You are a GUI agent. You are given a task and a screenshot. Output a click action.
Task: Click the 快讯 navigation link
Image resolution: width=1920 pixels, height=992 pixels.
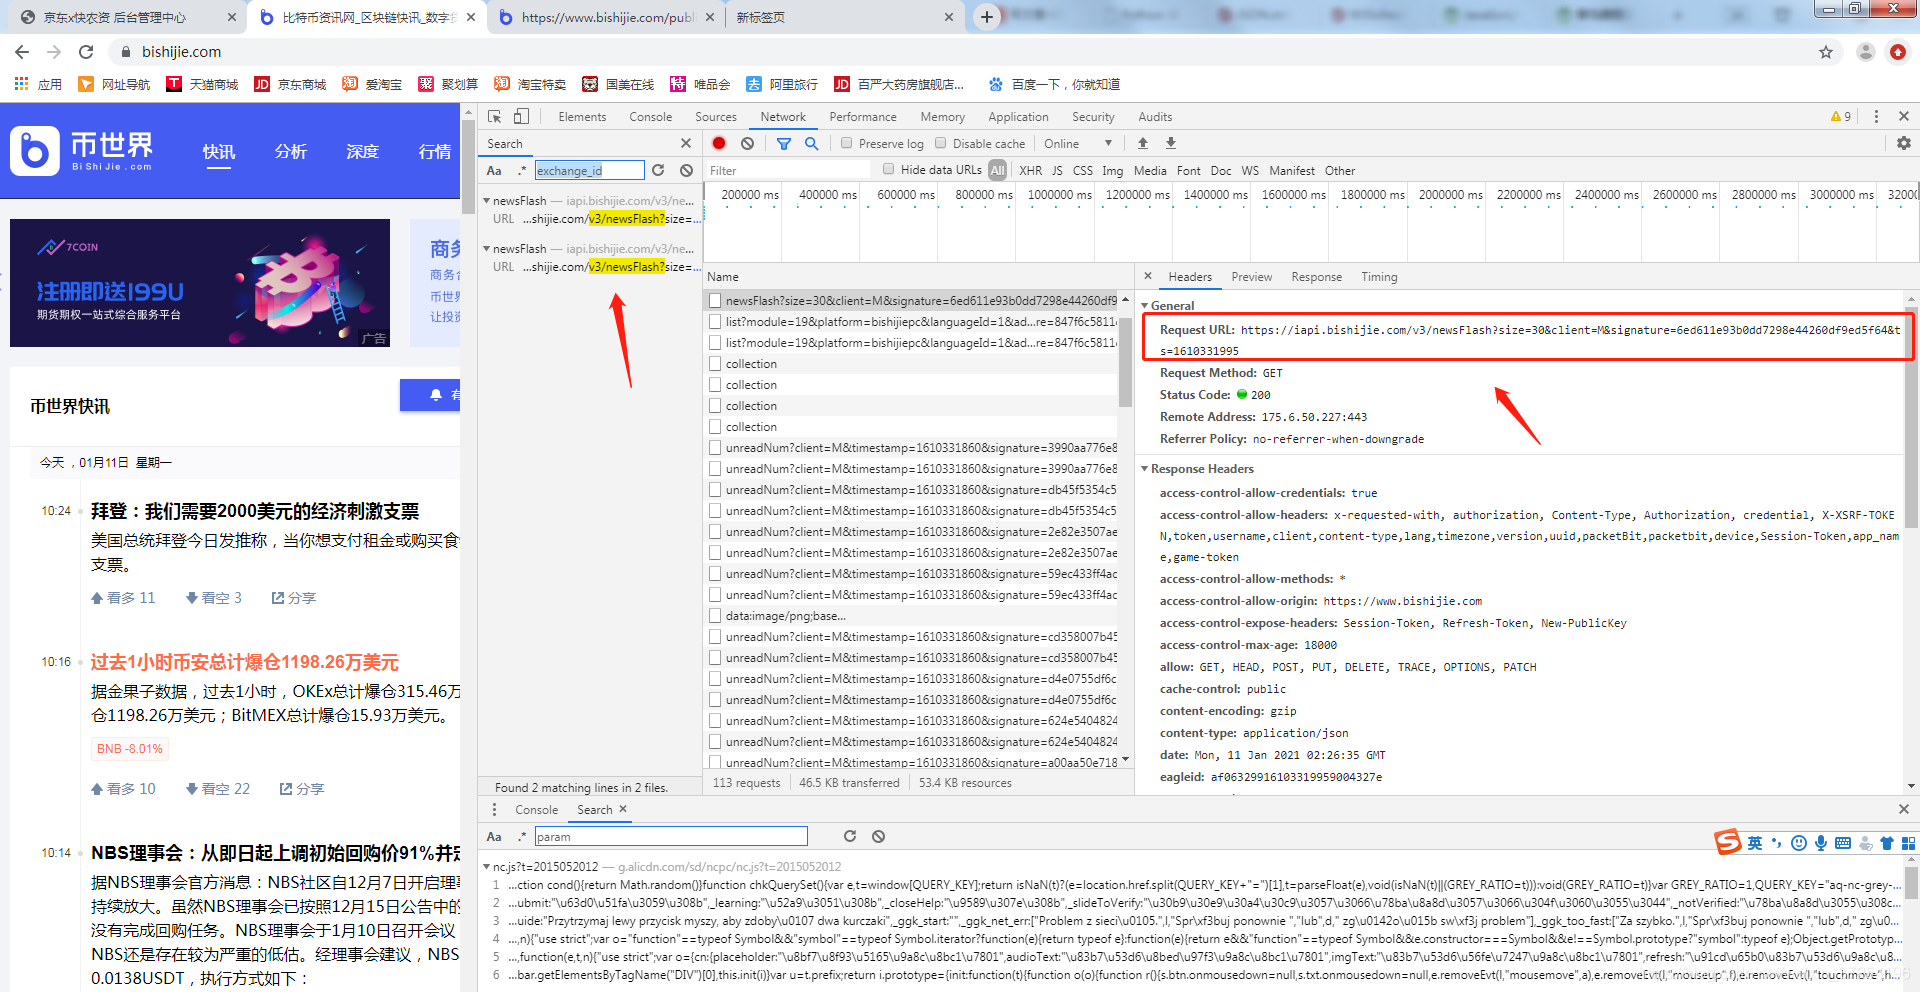click(219, 151)
